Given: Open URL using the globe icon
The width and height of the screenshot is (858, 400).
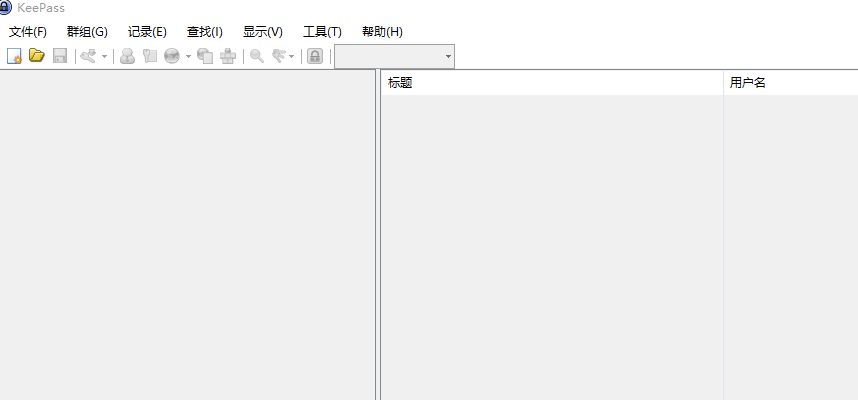Looking at the screenshot, I should pos(172,56).
